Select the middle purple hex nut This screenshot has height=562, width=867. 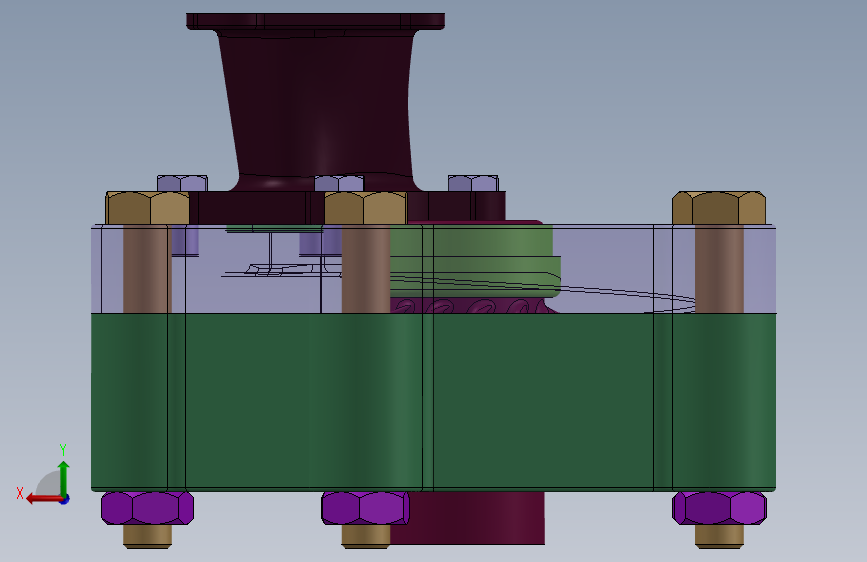(x=365, y=508)
